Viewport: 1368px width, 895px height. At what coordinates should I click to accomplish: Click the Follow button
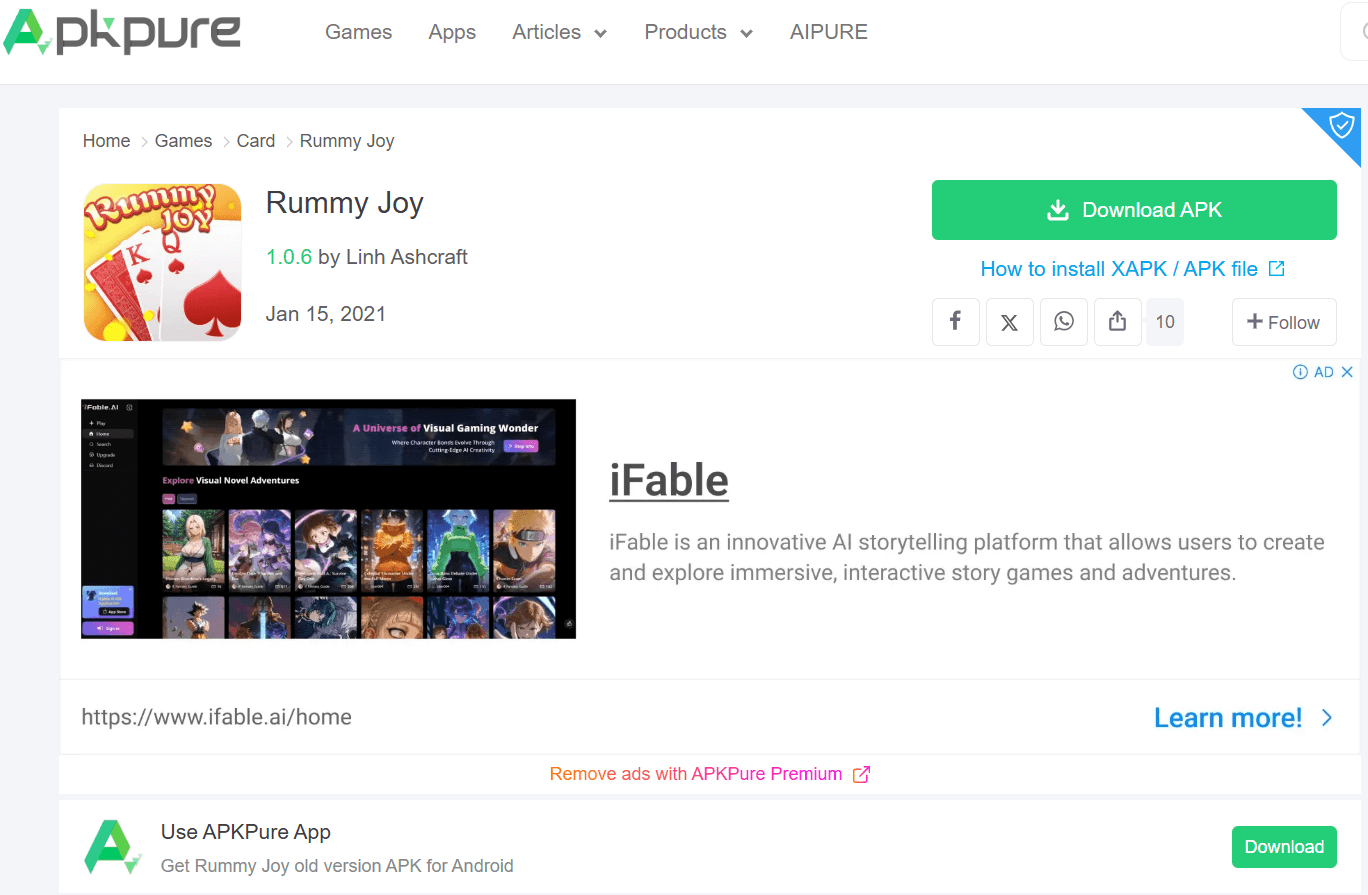pyautogui.click(x=1284, y=322)
